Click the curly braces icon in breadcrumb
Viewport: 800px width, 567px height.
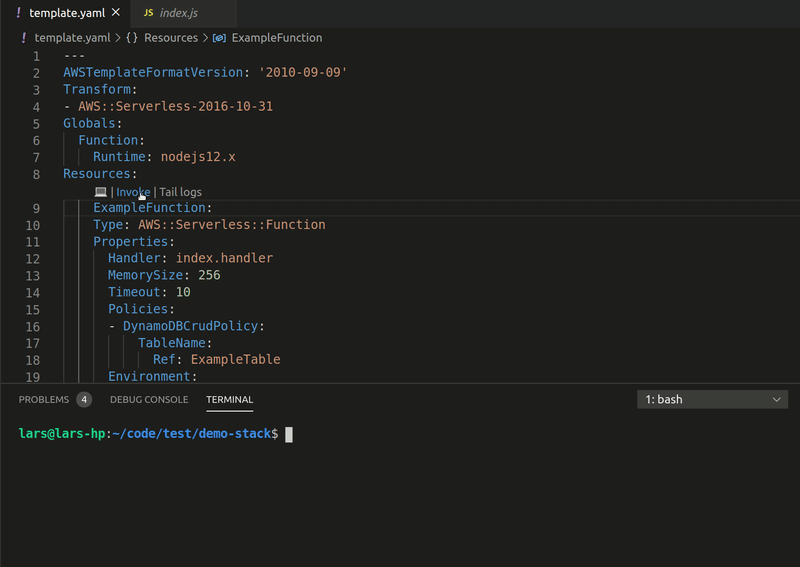point(132,38)
